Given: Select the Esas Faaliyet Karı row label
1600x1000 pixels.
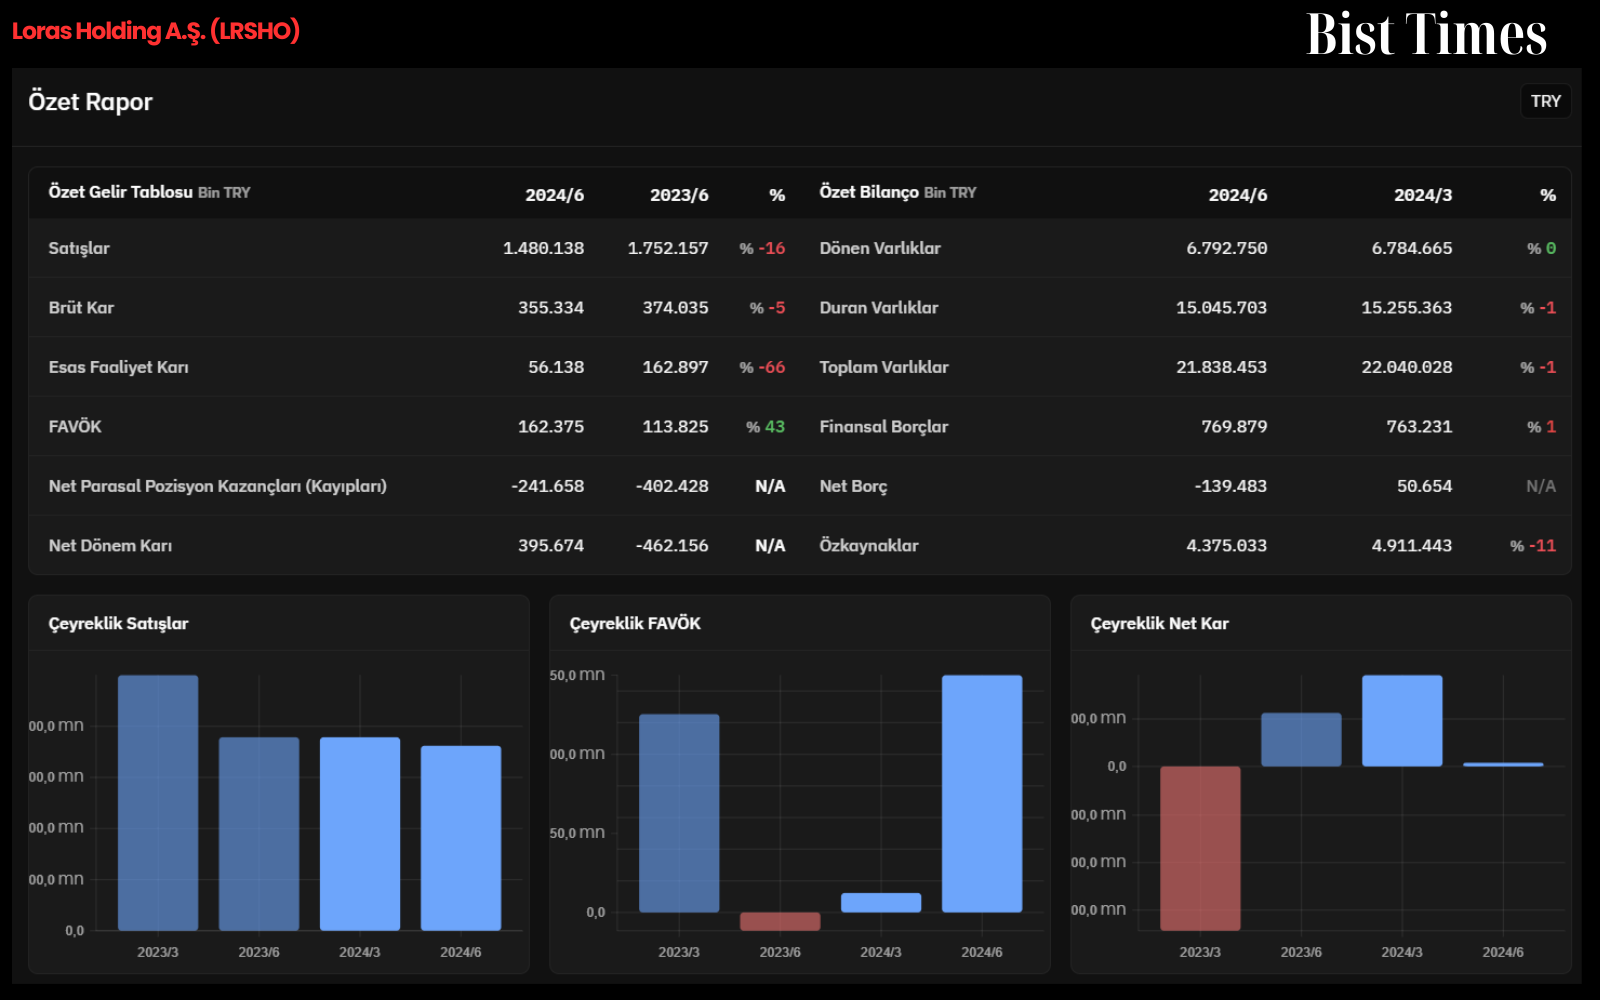Looking at the screenshot, I should [118, 367].
